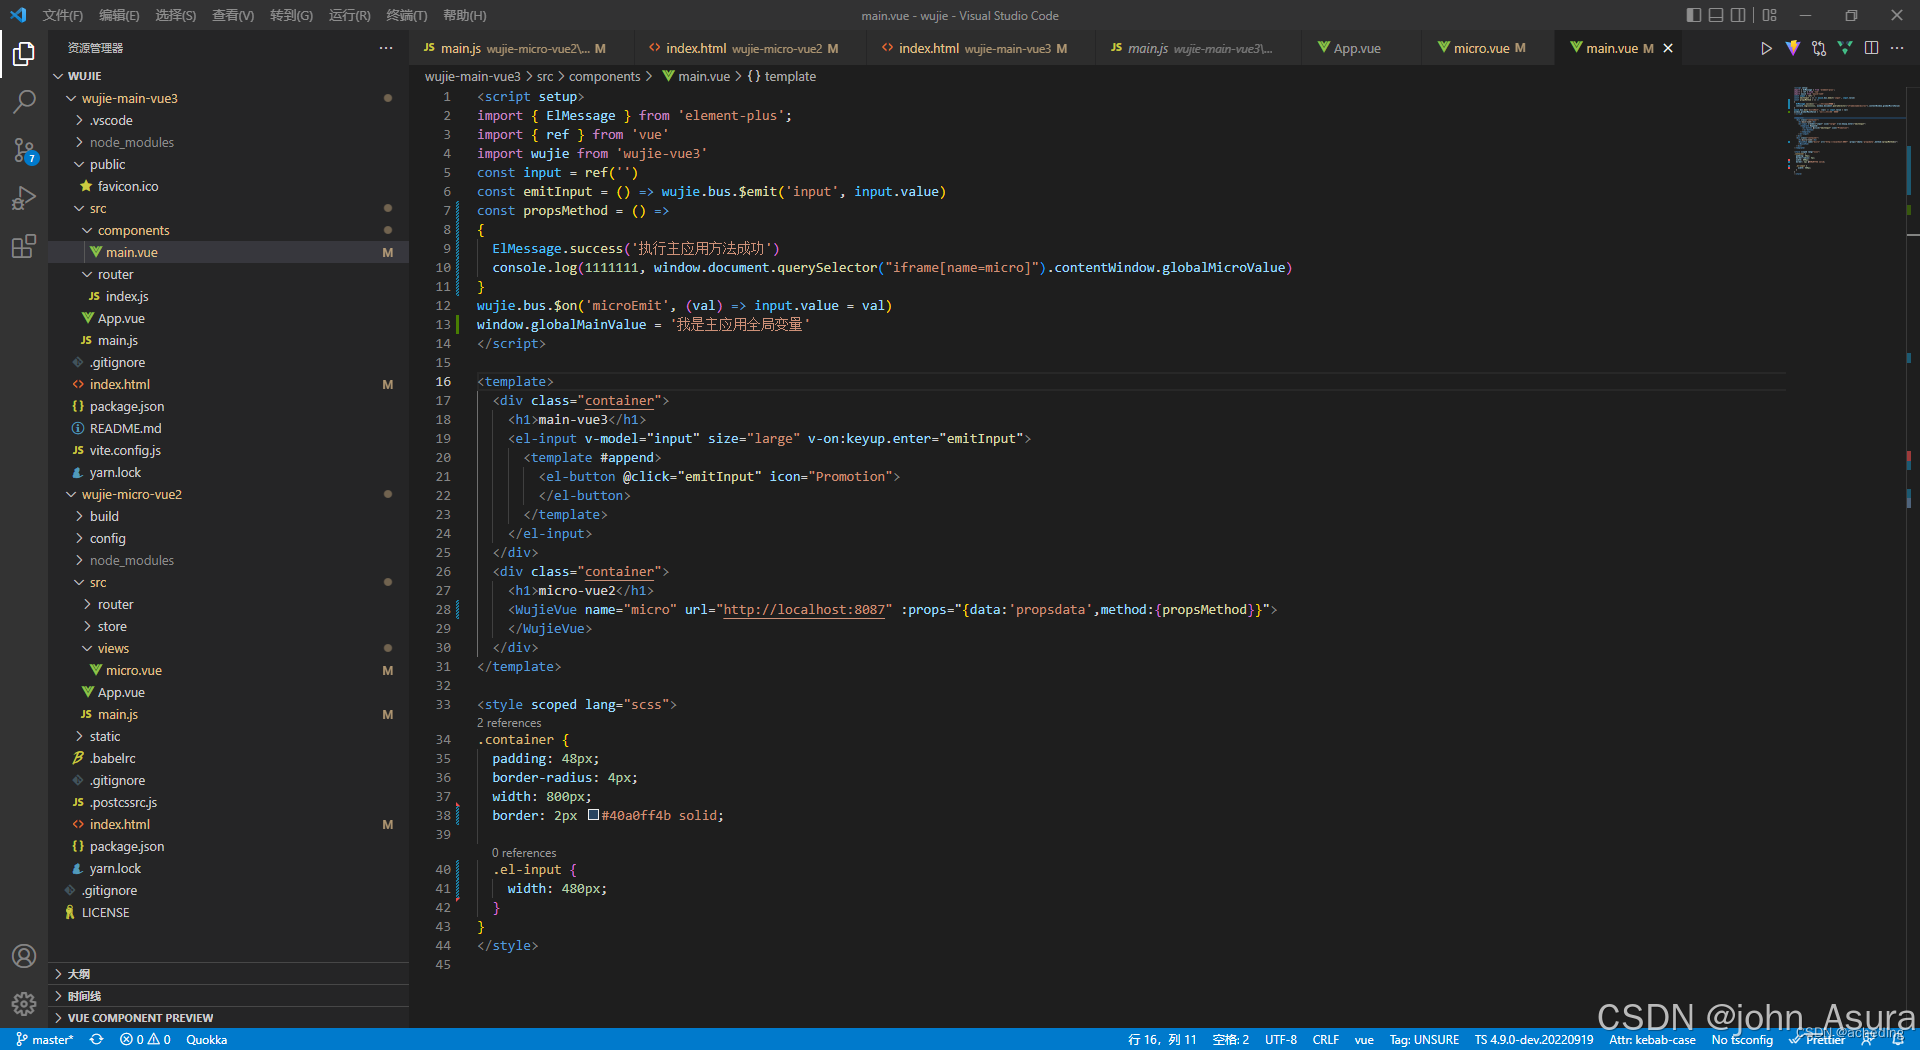Click Quokka in the status bar
1920x1050 pixels.
(x=206, y=1039)
